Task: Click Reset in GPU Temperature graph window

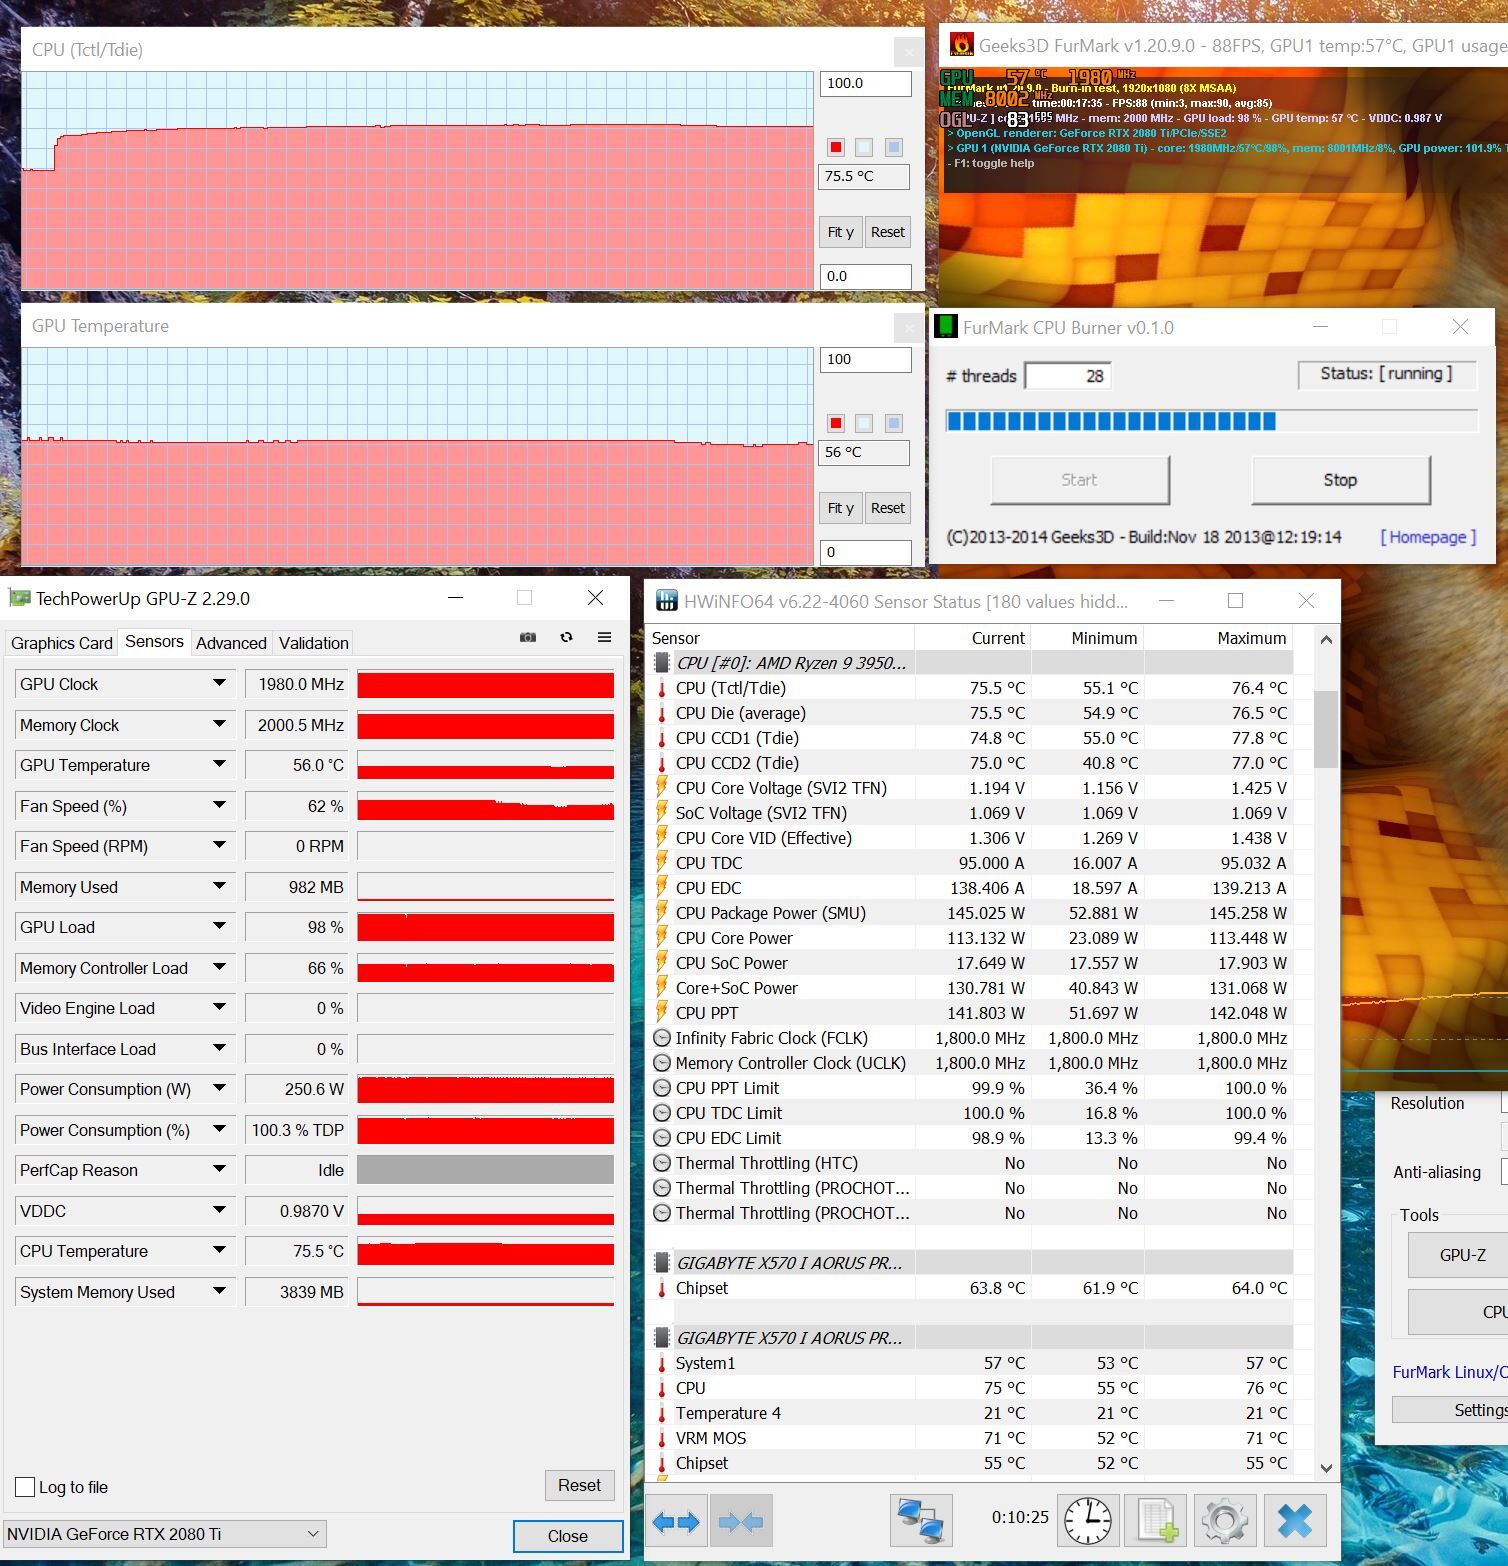Action: coord(888,508)
